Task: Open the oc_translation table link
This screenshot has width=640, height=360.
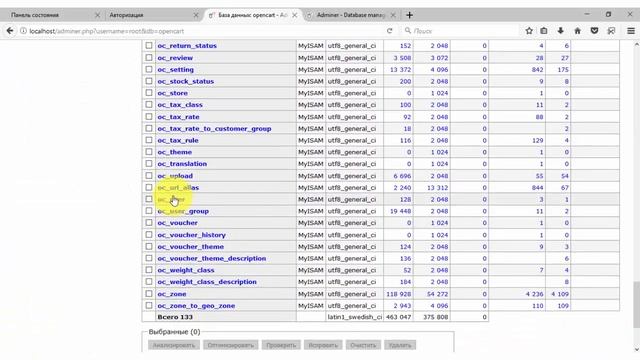Action: tap(182, 164)
